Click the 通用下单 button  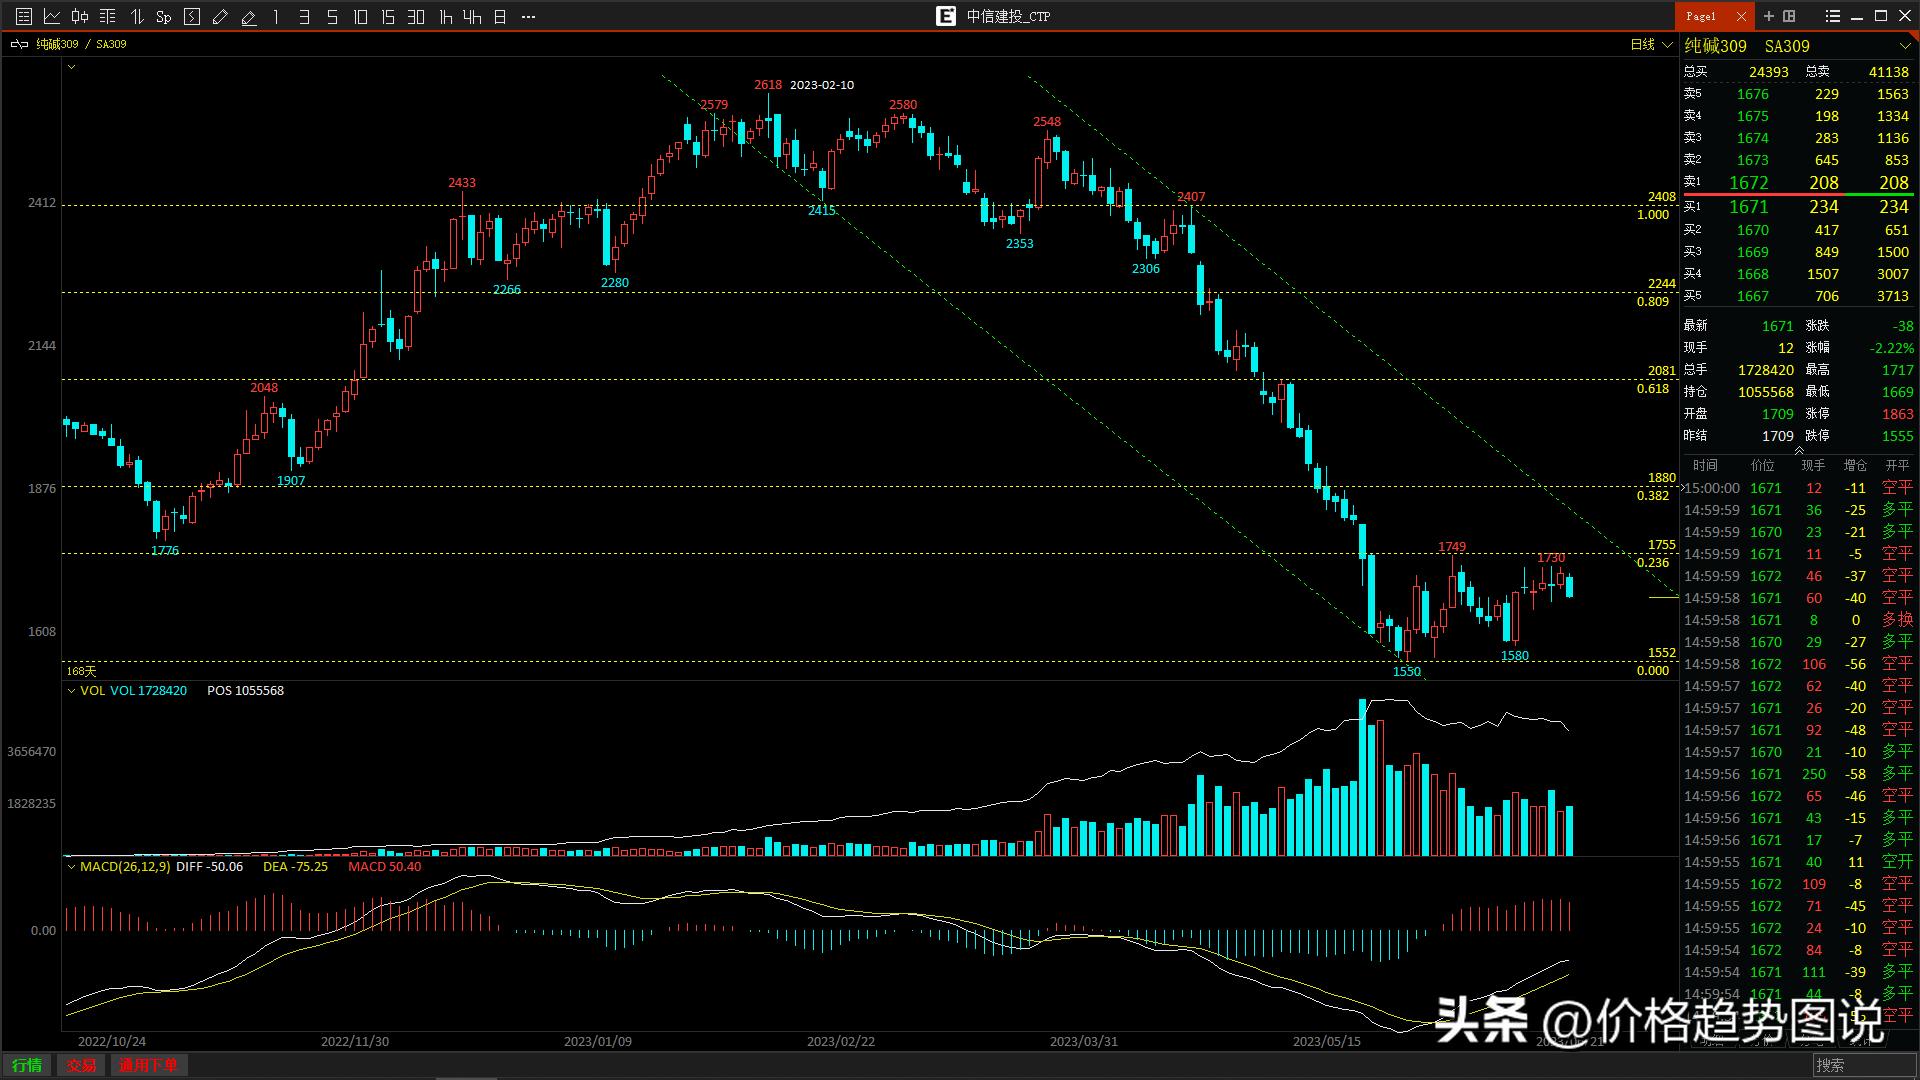[x=148, y=1065]
